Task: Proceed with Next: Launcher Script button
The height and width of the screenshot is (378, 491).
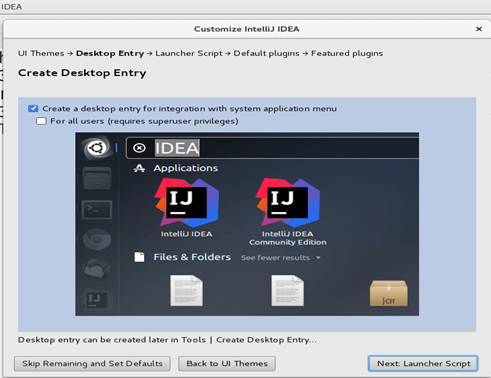Action: tap(423, 363)
